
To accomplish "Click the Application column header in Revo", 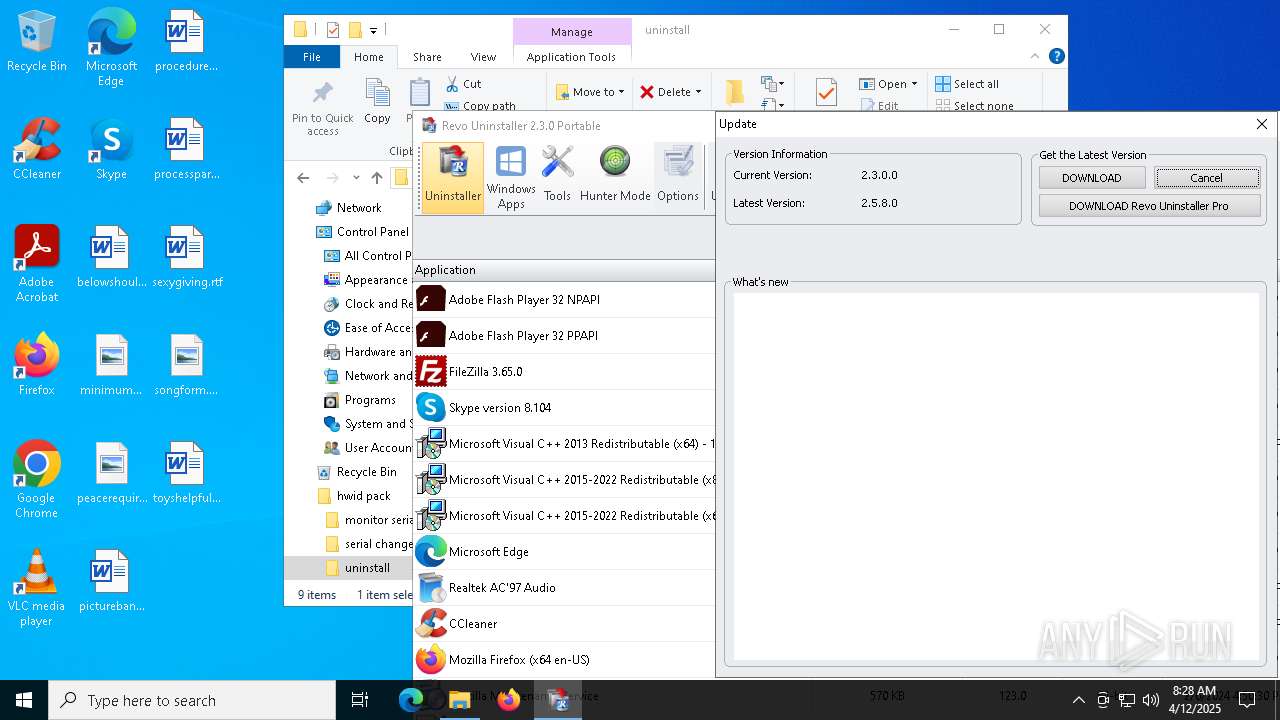I will (x=564, y=270).
